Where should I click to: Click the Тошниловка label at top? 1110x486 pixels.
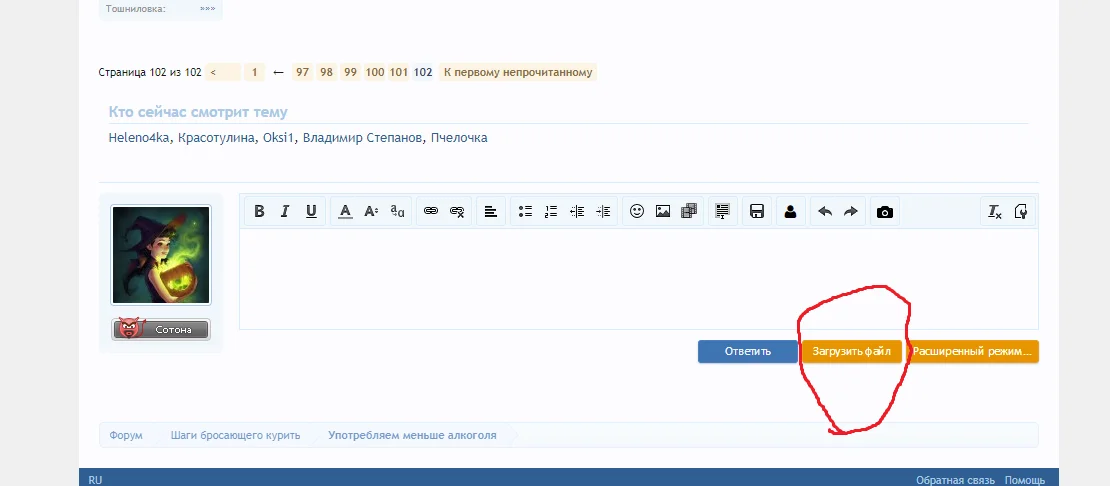pyautogui.click(x=136, y=9)
